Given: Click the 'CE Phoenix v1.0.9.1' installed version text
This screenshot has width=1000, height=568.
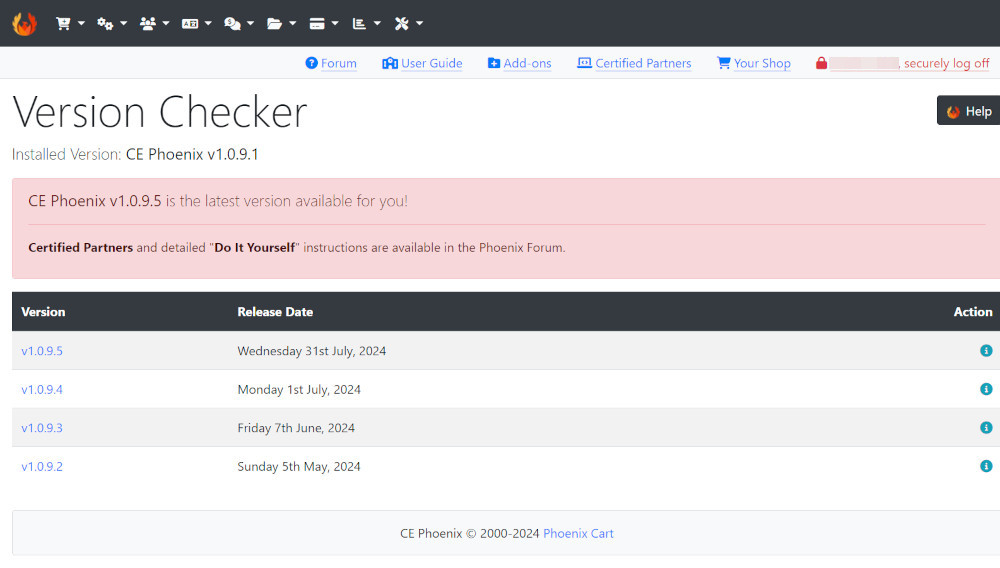Looking at the screenshot, I should pyautogui.click(x=192, y=154).
